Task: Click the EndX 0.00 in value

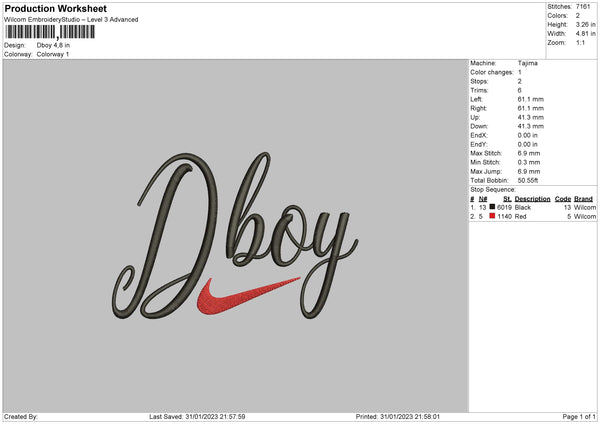Action: tap(527, 135)
